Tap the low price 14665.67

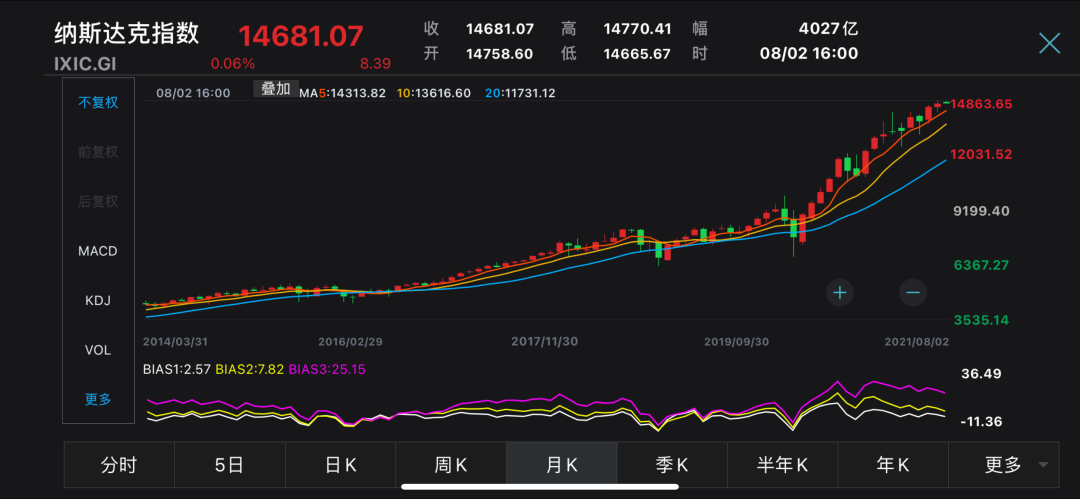click(x=637, y=54)
